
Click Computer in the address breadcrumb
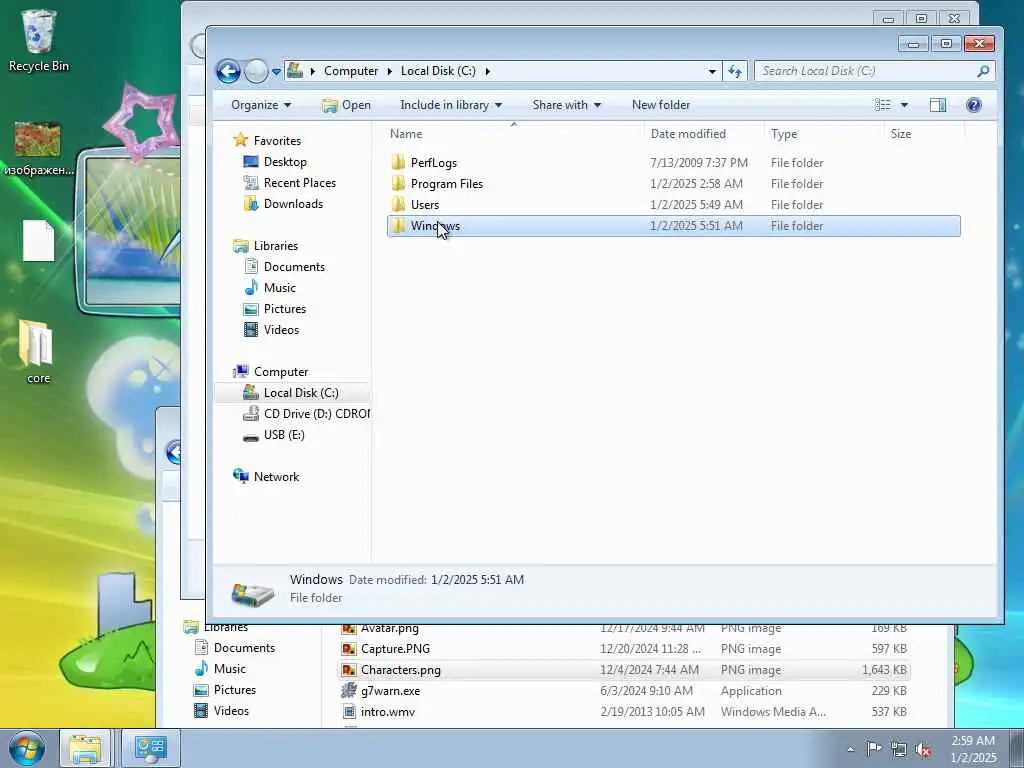(x=351, y=71)
